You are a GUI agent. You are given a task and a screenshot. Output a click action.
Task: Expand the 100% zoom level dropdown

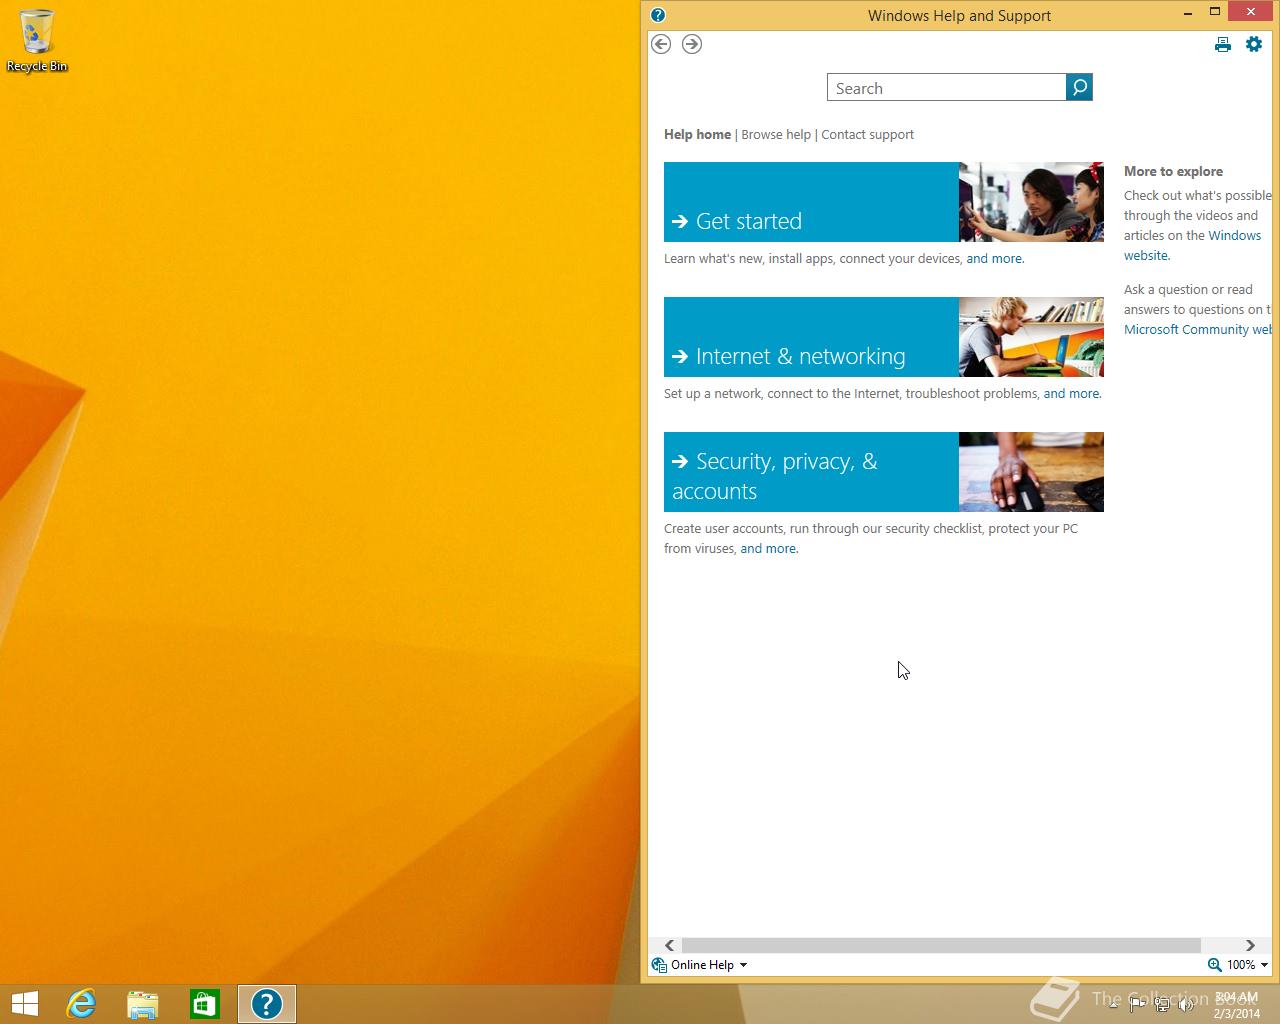[x=1264, y=965]
